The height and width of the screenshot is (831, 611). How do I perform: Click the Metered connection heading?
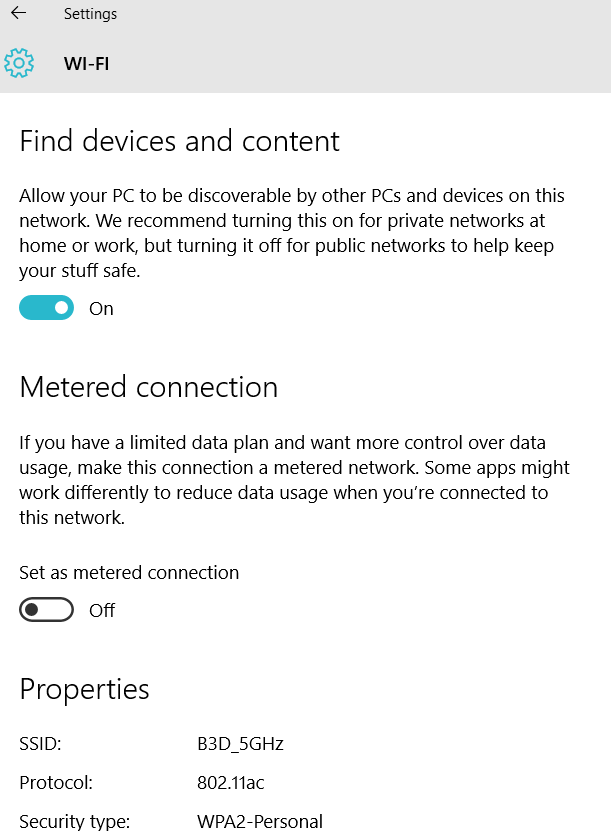(148, 387)
